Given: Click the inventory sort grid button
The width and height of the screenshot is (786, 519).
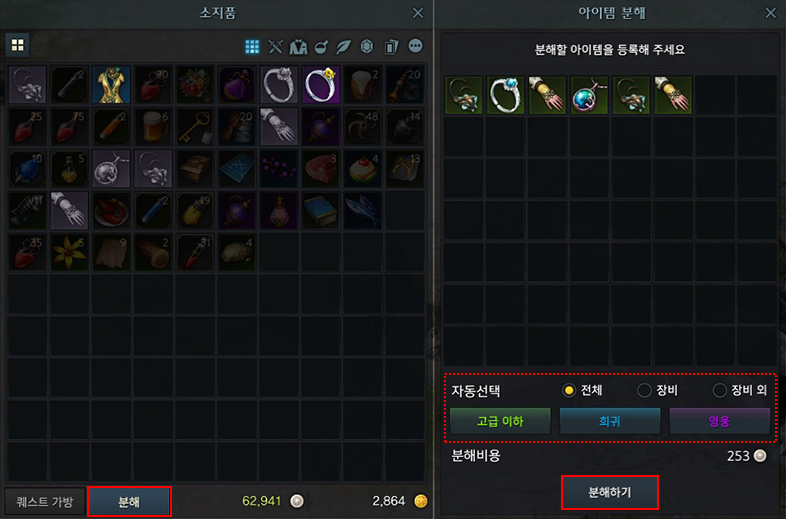Looking at the screenshot, I should click(x=18, y=45).
